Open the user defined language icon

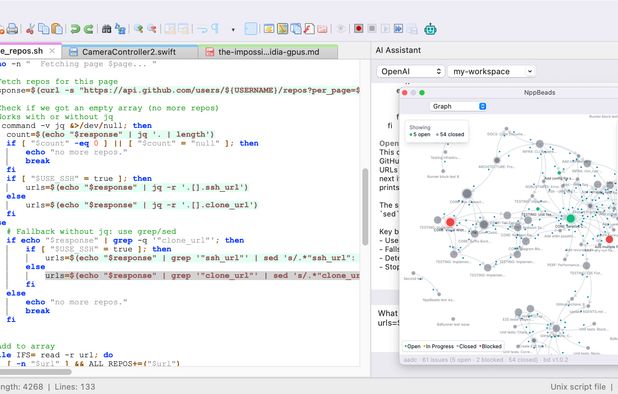tap(269, 29)
